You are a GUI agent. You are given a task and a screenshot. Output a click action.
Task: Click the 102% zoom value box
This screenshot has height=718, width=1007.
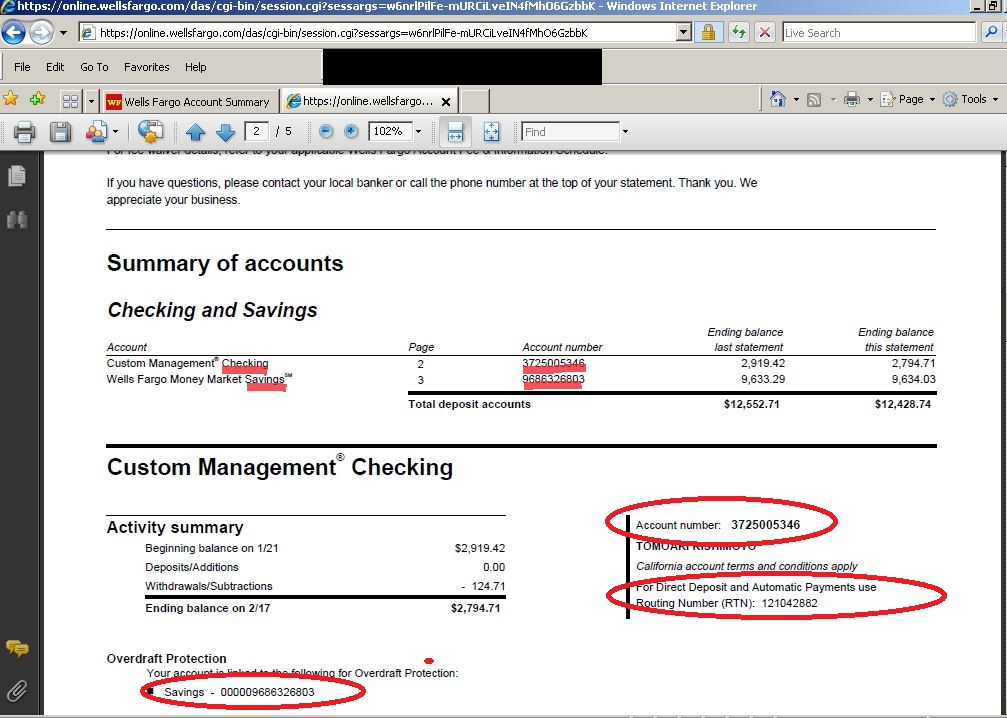(x=390, y=132)
